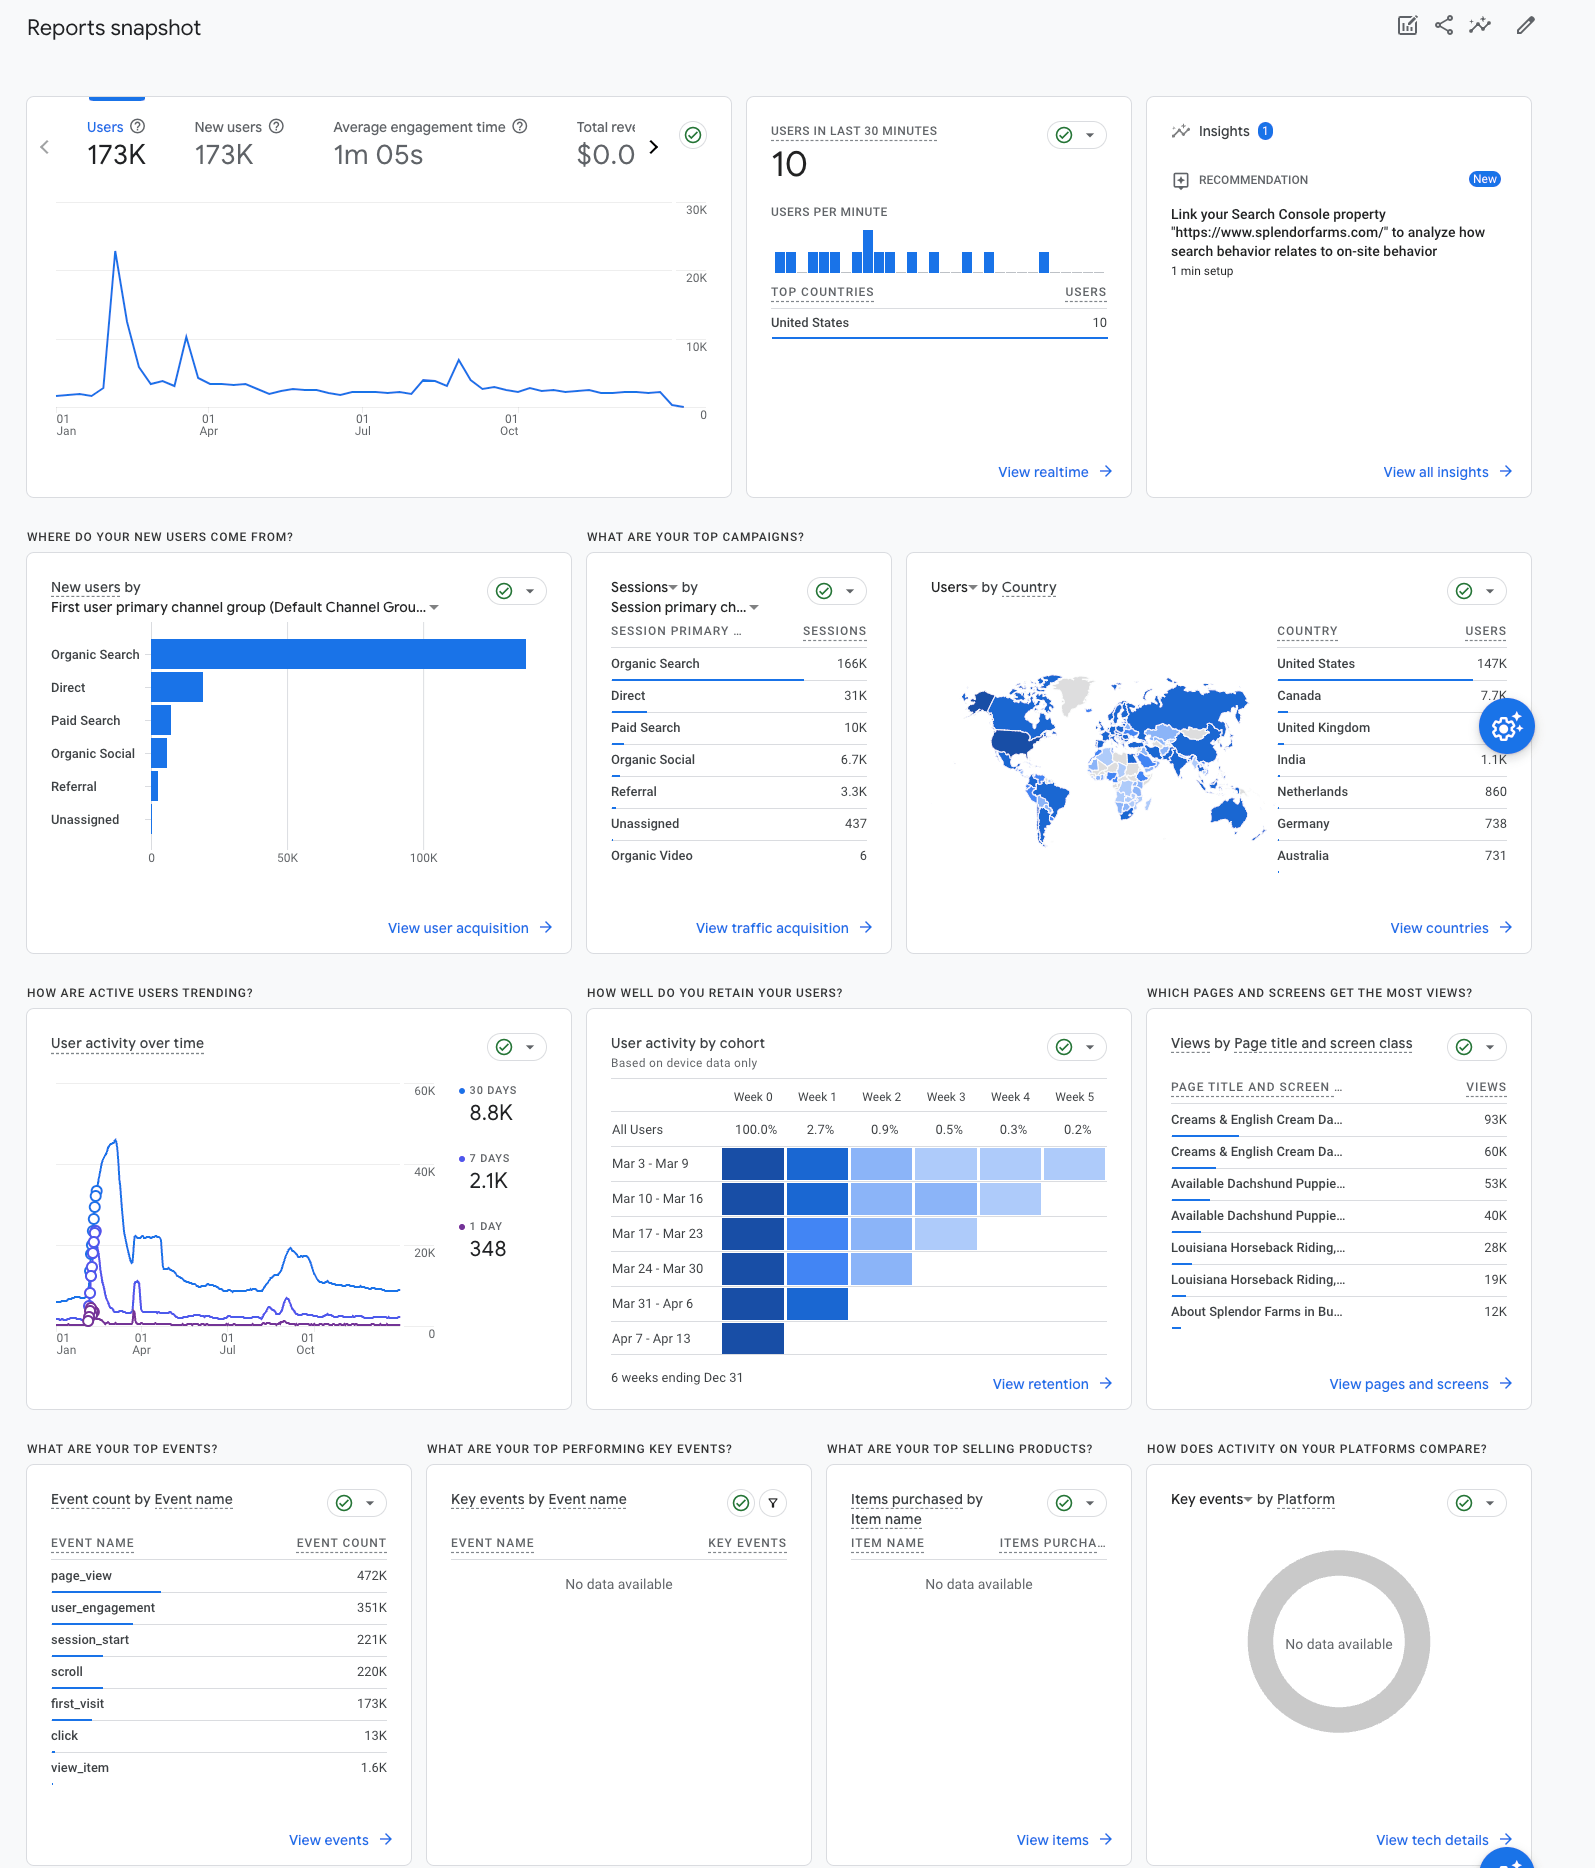Click arrow next to View realtime
This screenshot has width=1595, height=1868.
coord(1106,471)
